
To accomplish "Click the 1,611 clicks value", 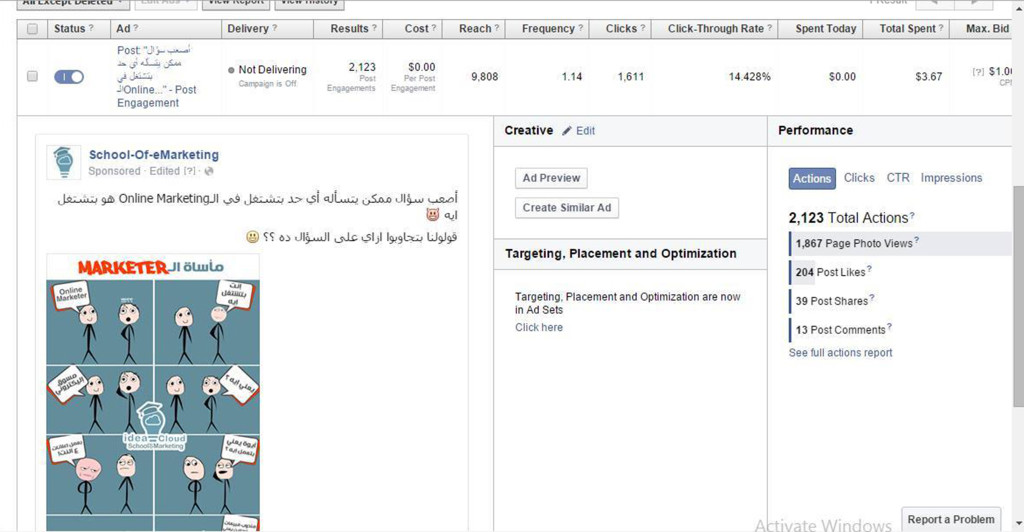I will point(631,76).
